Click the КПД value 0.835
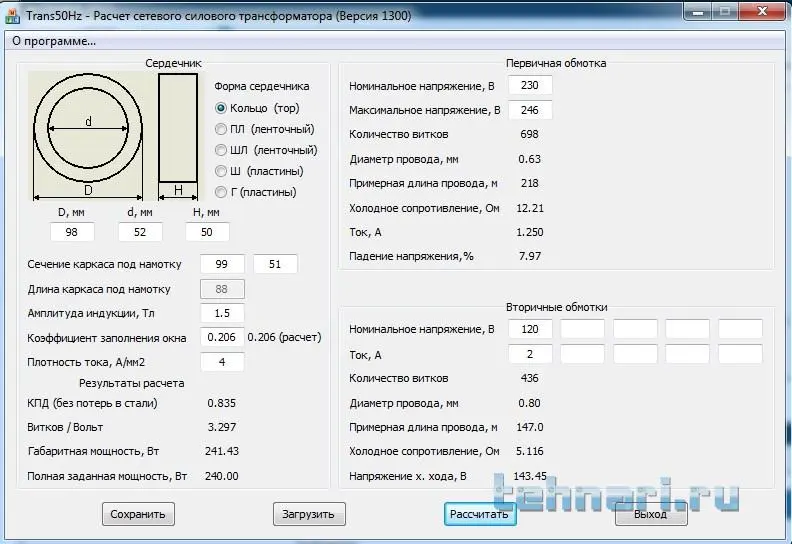792x544 pixels. pos(222,403)
